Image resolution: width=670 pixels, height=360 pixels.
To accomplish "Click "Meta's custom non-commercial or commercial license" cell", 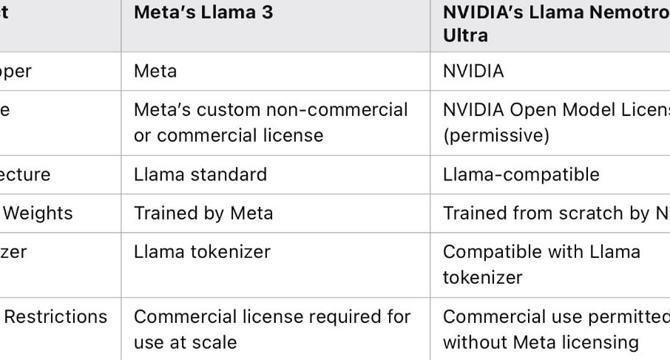I will pos(276,123).
